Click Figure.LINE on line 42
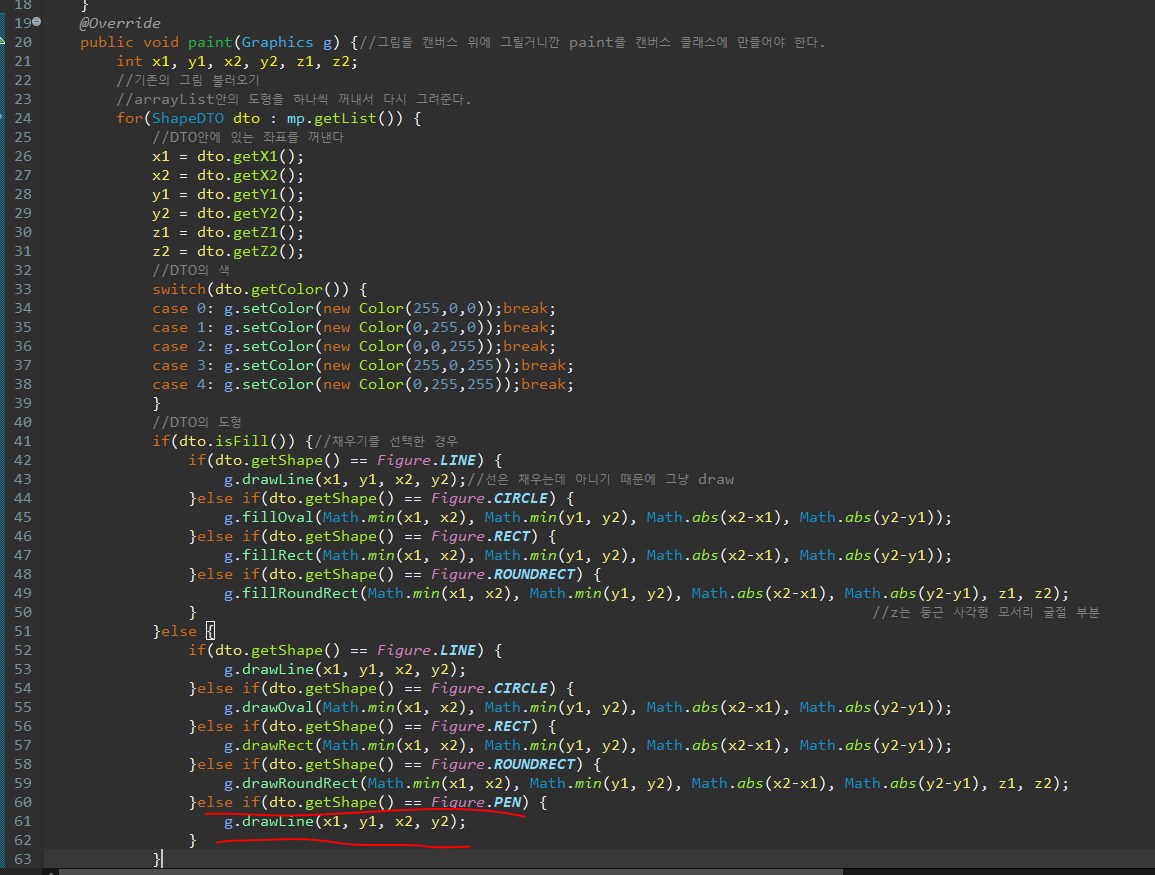 (426, 460)
